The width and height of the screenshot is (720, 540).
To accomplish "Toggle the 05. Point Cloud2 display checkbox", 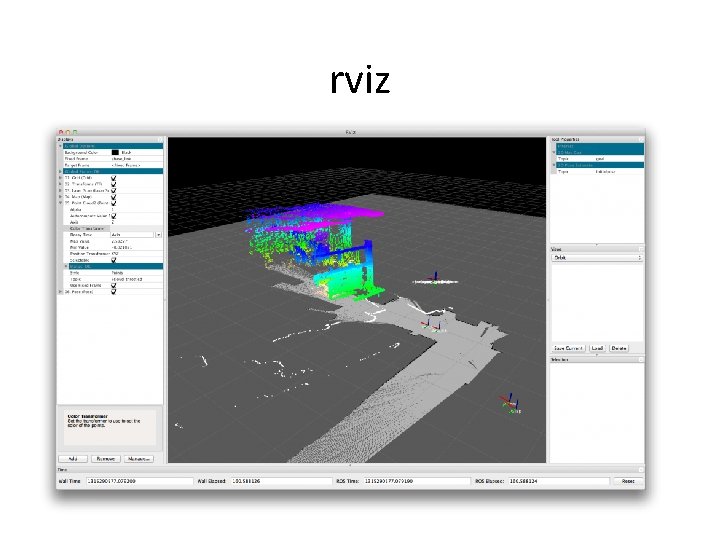I will [113, 202].
